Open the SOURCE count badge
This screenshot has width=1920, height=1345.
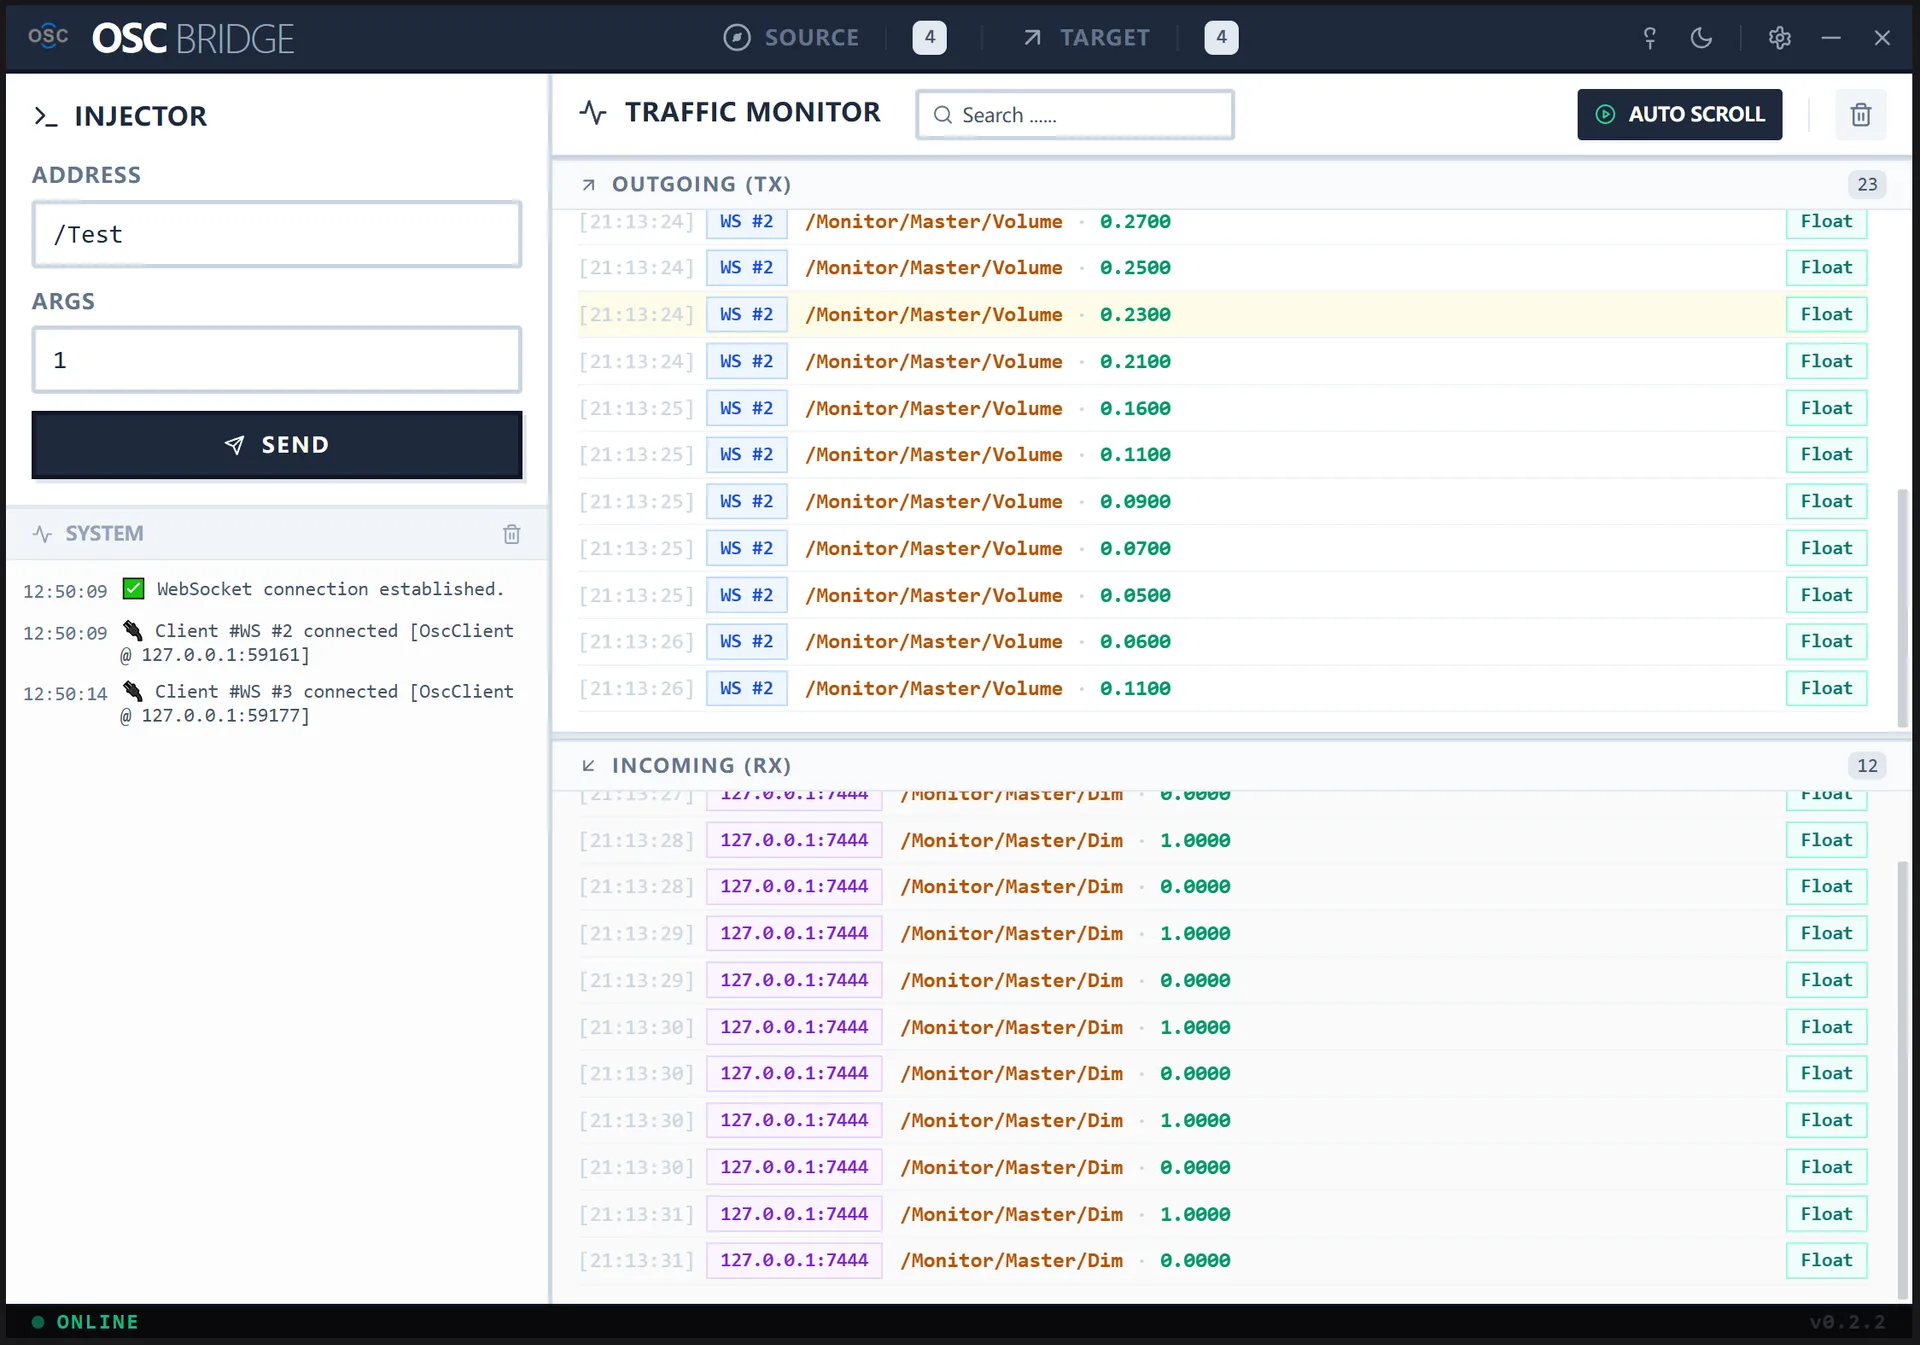[x=929, y=38]
